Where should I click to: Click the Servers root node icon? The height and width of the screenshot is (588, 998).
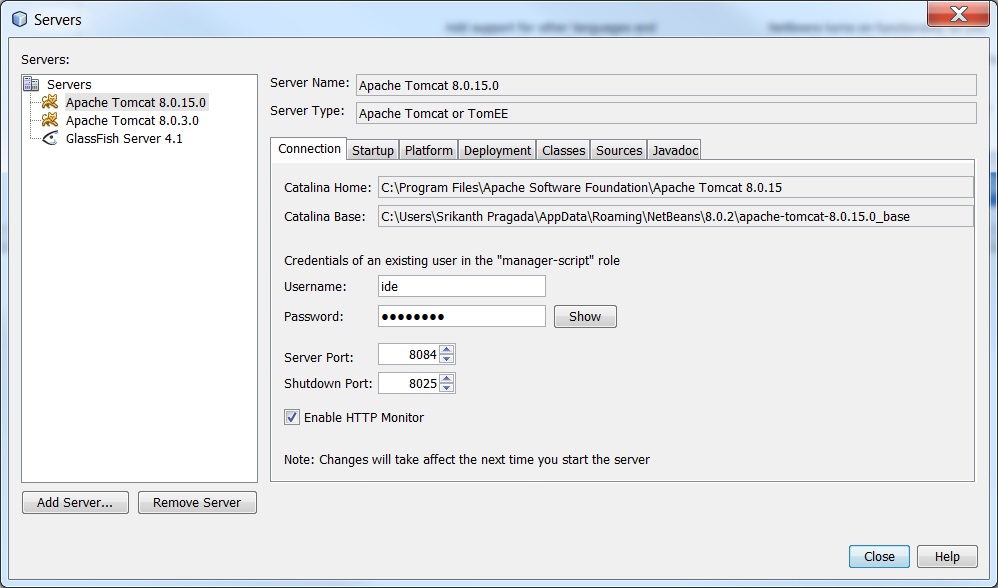coord(31,84)
